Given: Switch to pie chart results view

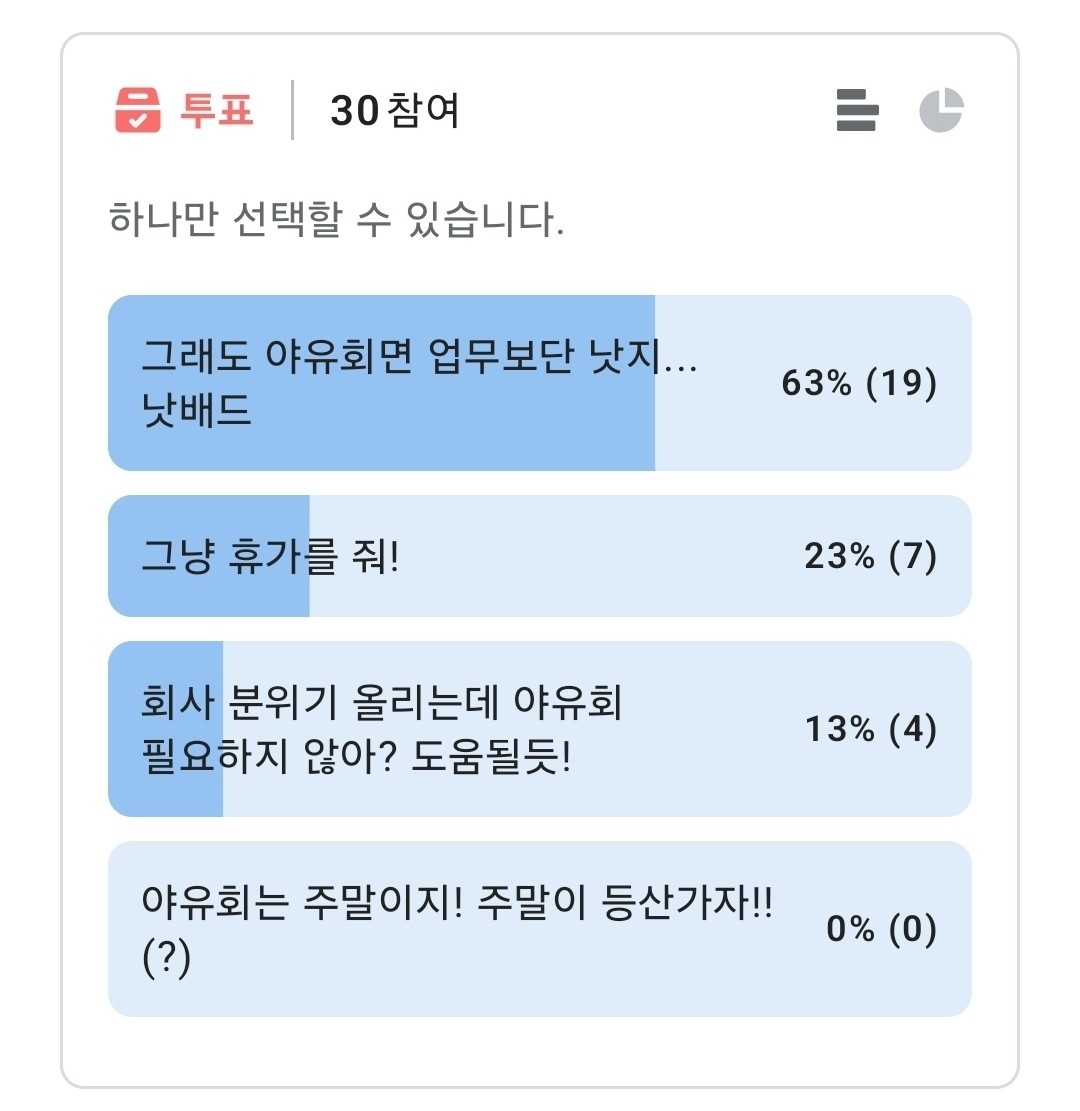Looking at the screenshot, I should pos(941,110).
